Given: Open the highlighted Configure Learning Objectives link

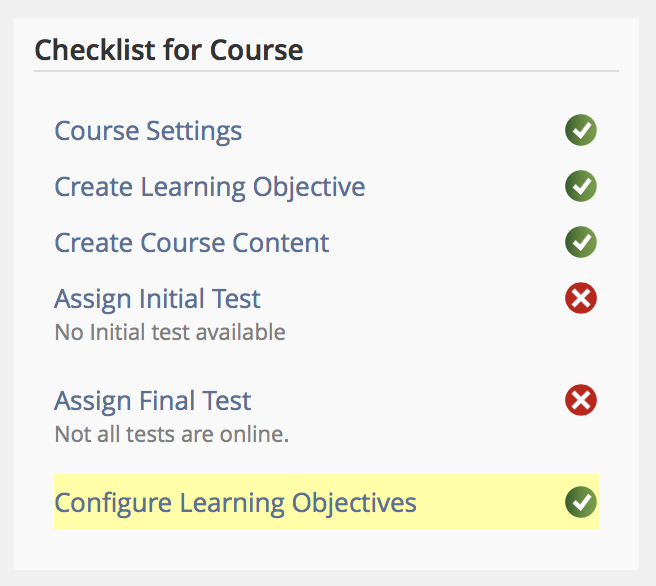Looking at the screenshot, I should tap(235, 503).
